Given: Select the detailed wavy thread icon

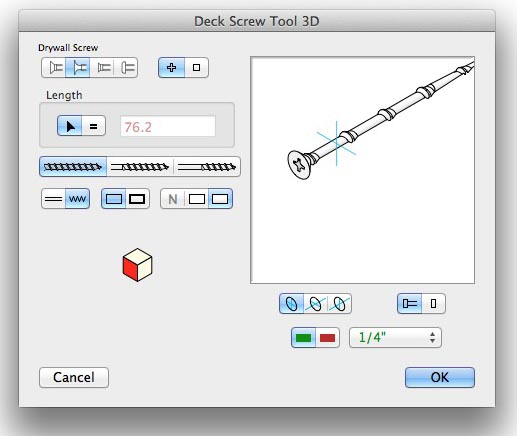Looking at the screenshot, I should tap(77, 199).
